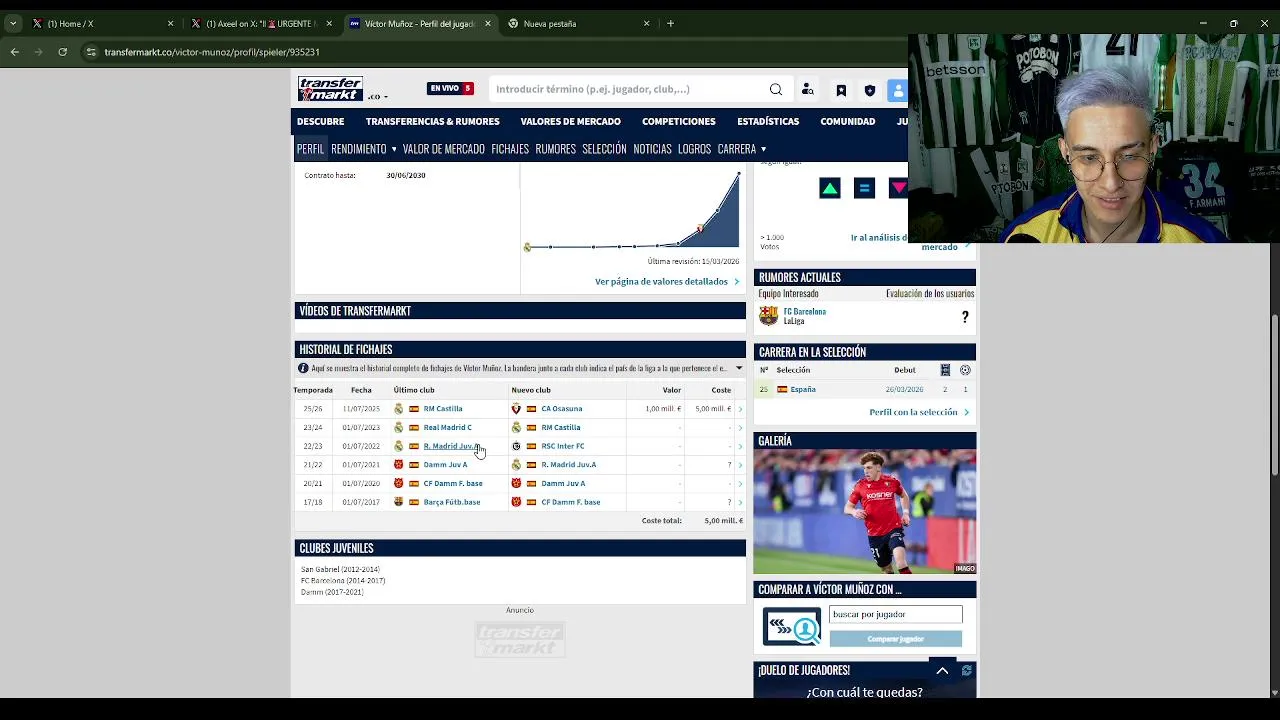1280x720 pixels.
Task: Expand the transfer history info note
Action: [739, 368]
